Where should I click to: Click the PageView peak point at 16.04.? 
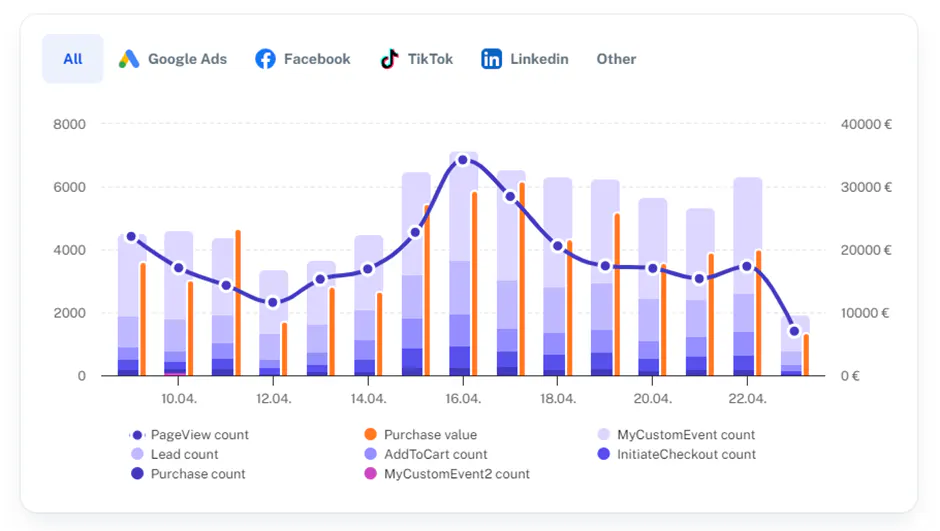(463, 160)
